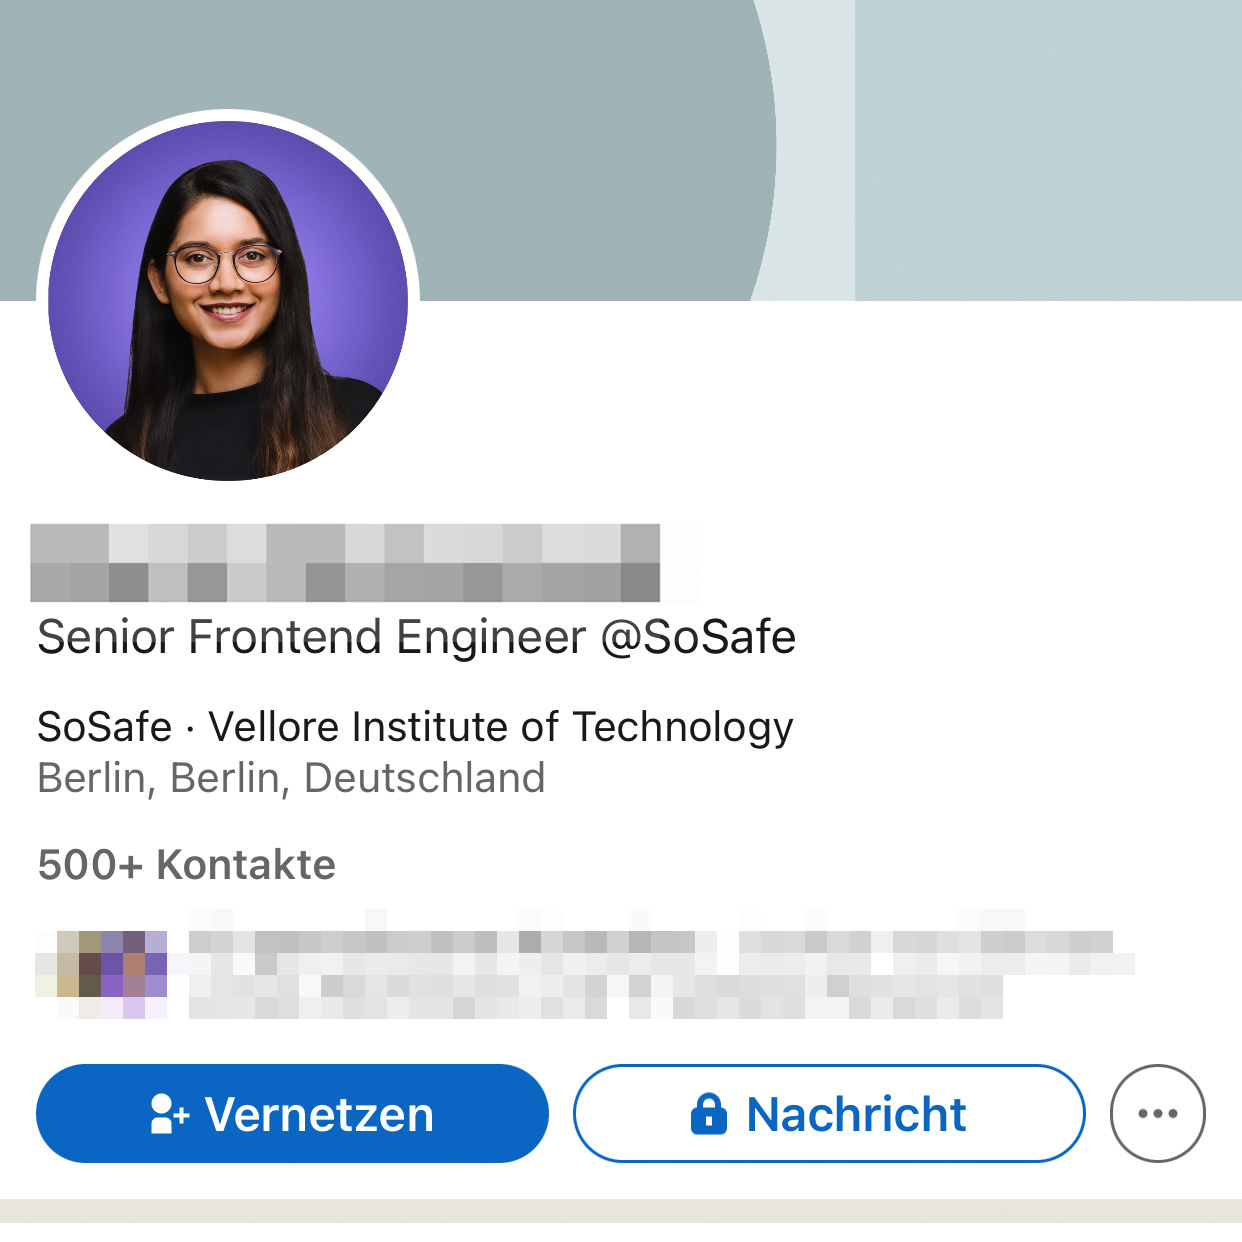
Task: Open the circular profile photo
Action: coord(228,300)
